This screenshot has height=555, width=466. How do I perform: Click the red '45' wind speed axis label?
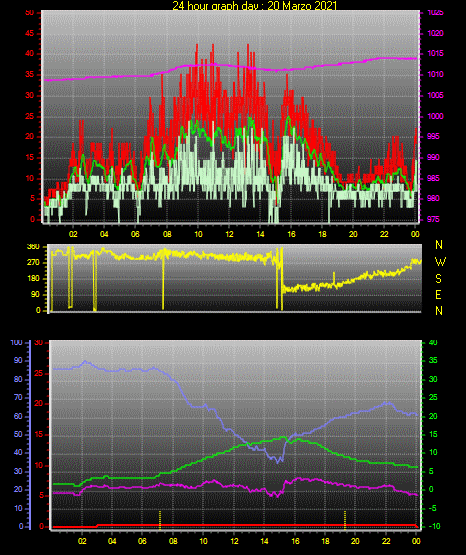(30, 33)
